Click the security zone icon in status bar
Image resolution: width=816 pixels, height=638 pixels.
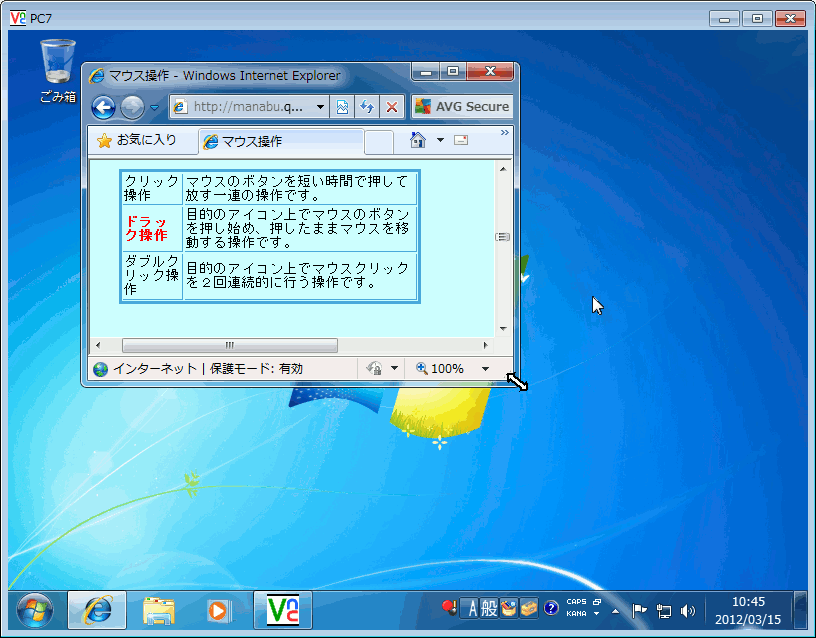pyautogui.click(x=99, y=369)
